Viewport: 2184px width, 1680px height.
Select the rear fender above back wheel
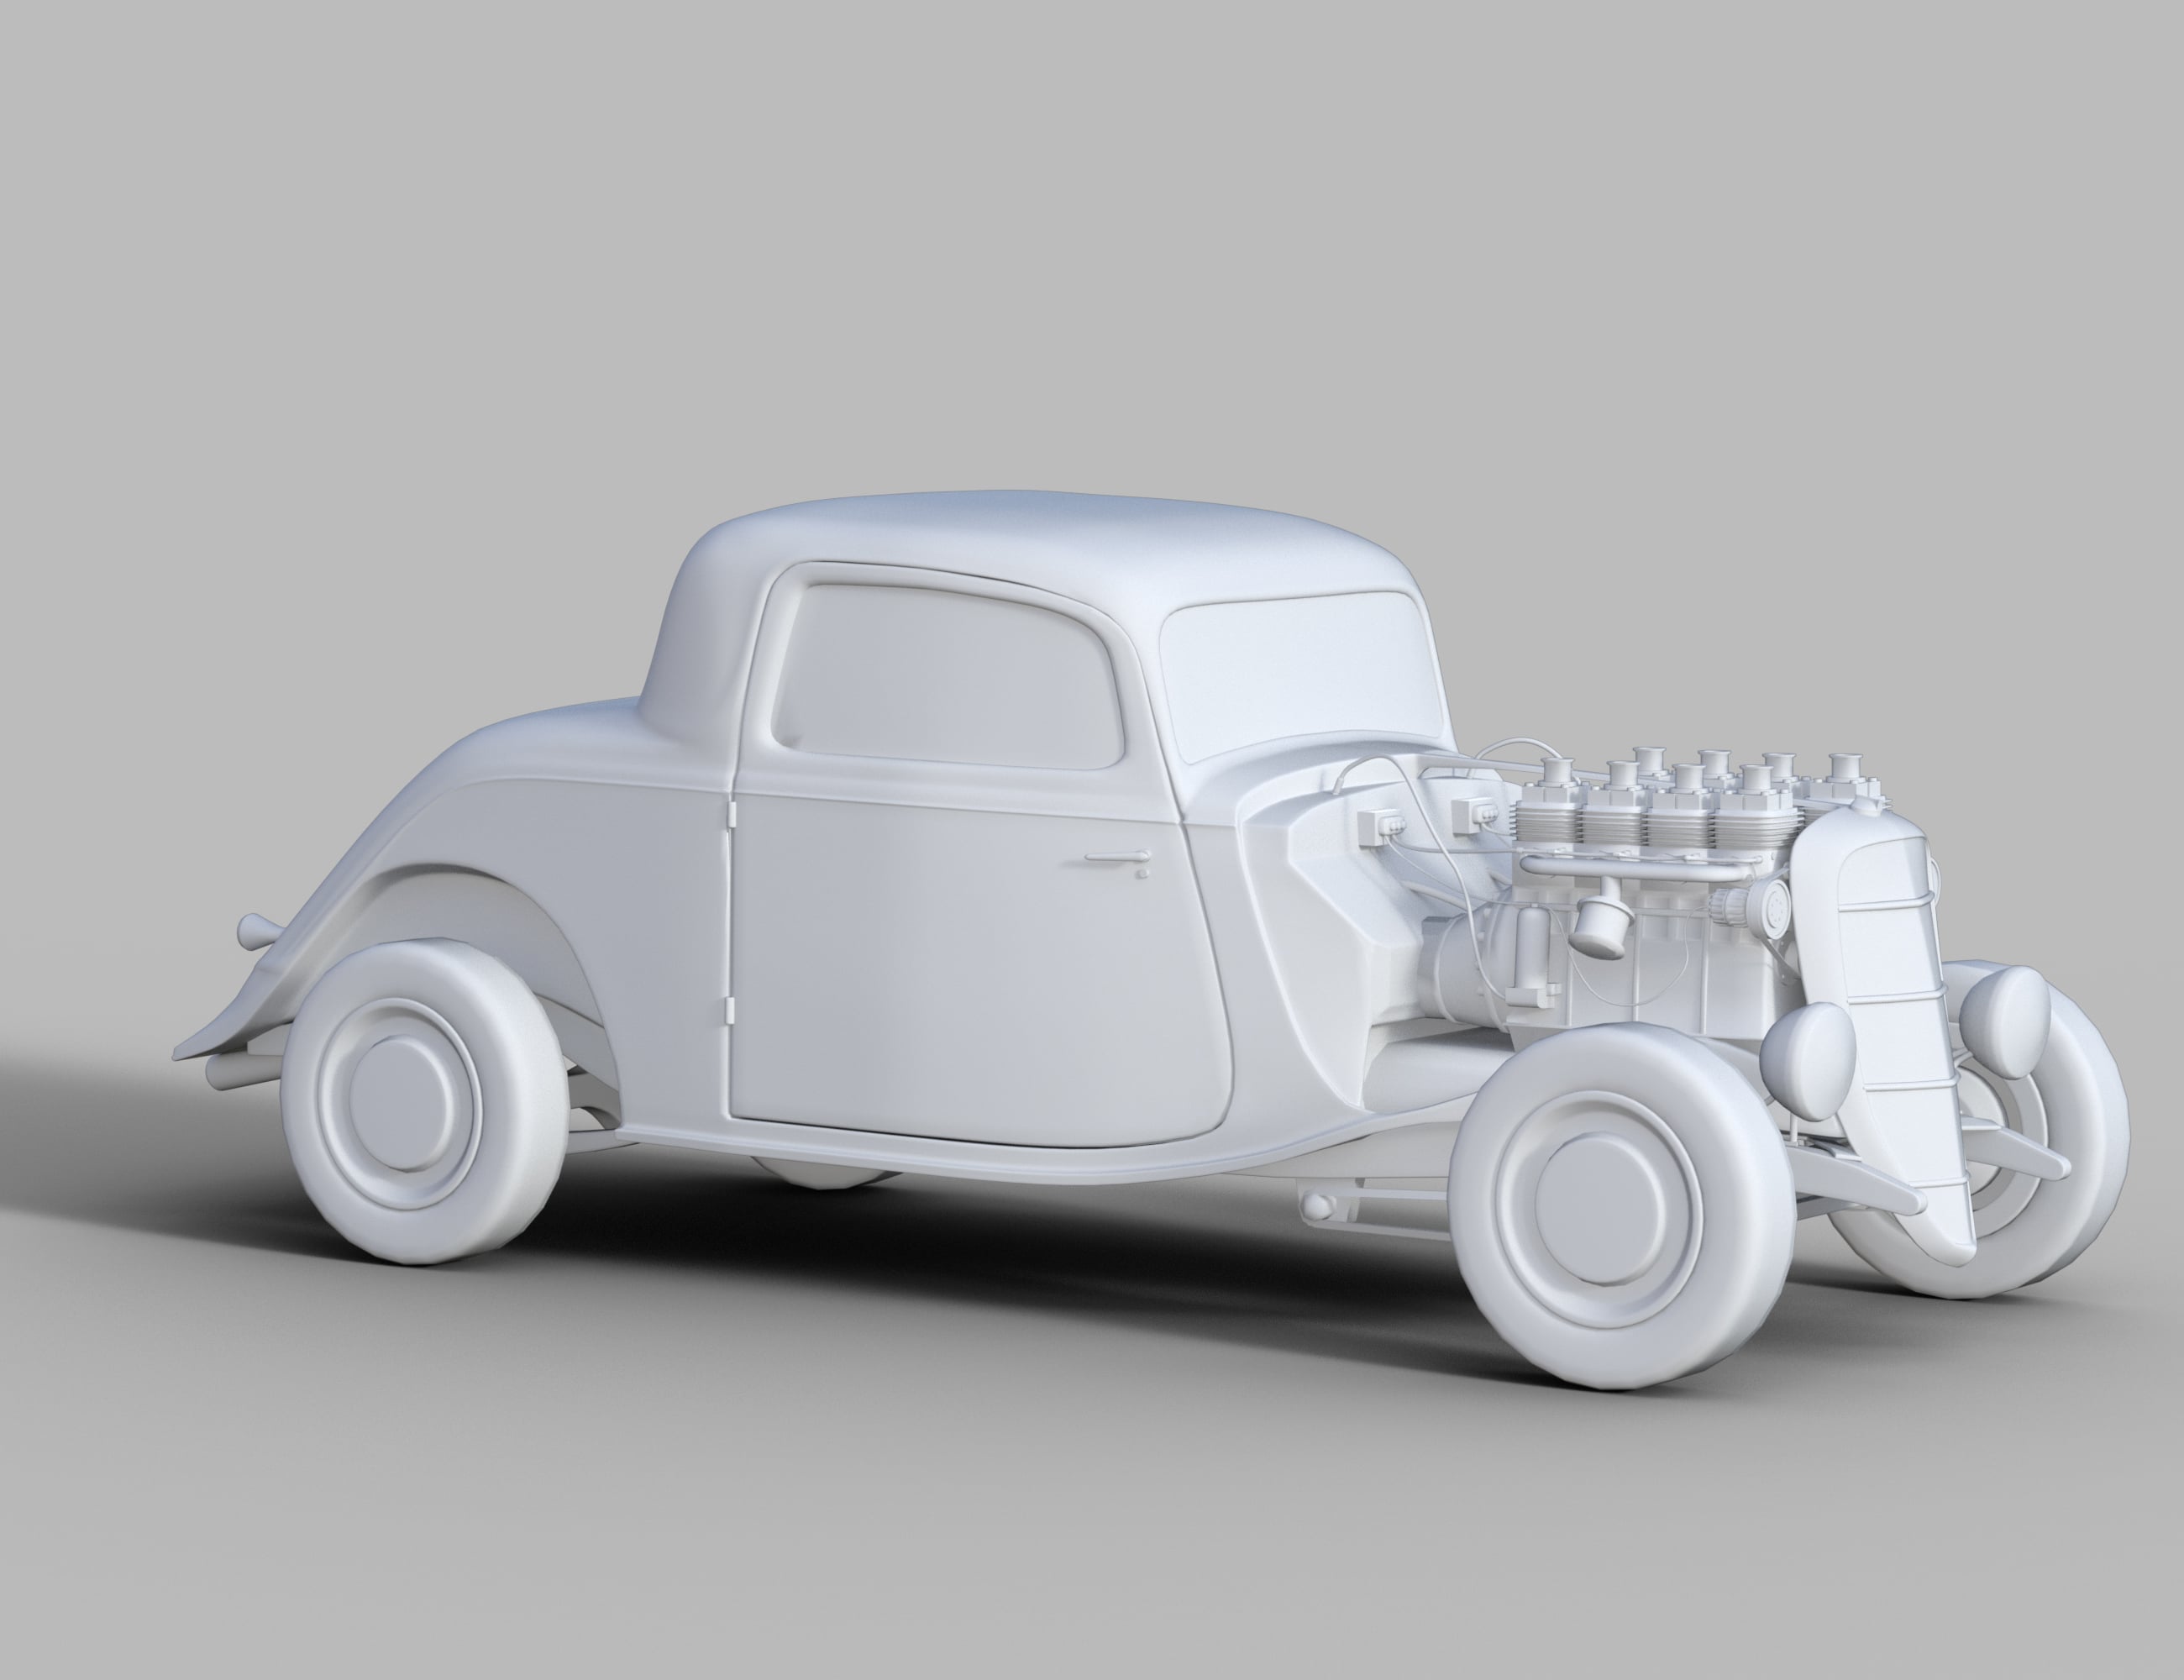[470, 880]
